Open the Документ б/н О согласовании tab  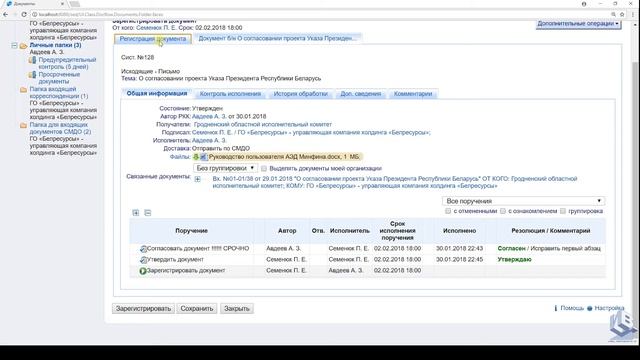pos(277,38)
